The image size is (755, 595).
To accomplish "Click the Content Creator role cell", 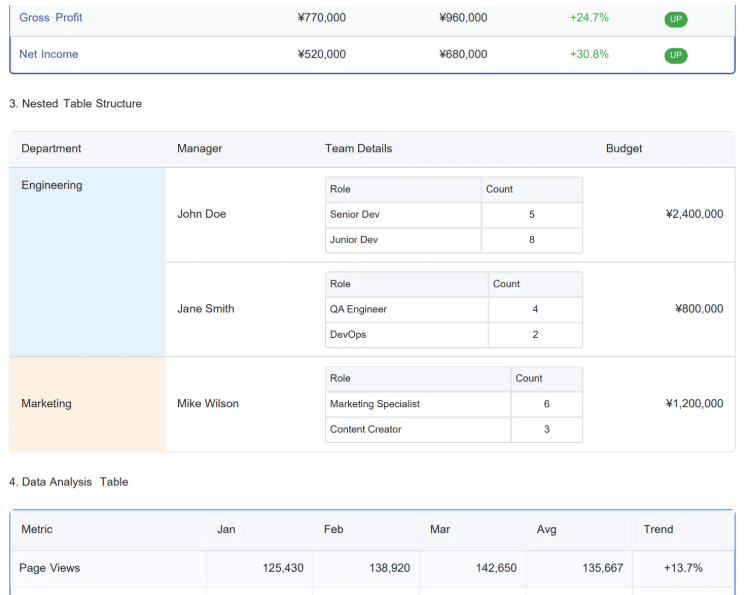I will point(366,430).
